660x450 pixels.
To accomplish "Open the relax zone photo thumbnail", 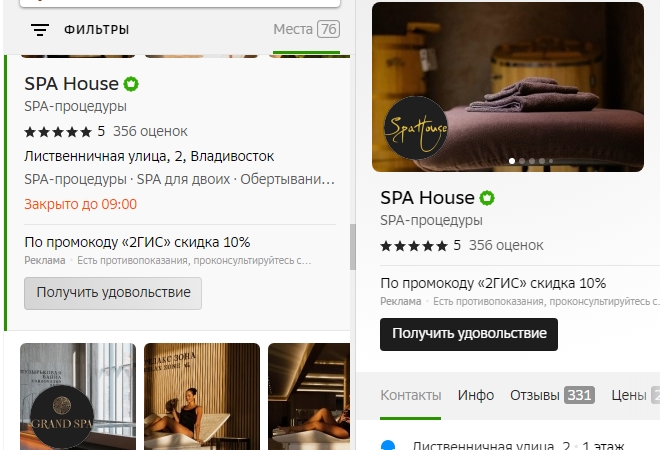I will pos(202,397).
